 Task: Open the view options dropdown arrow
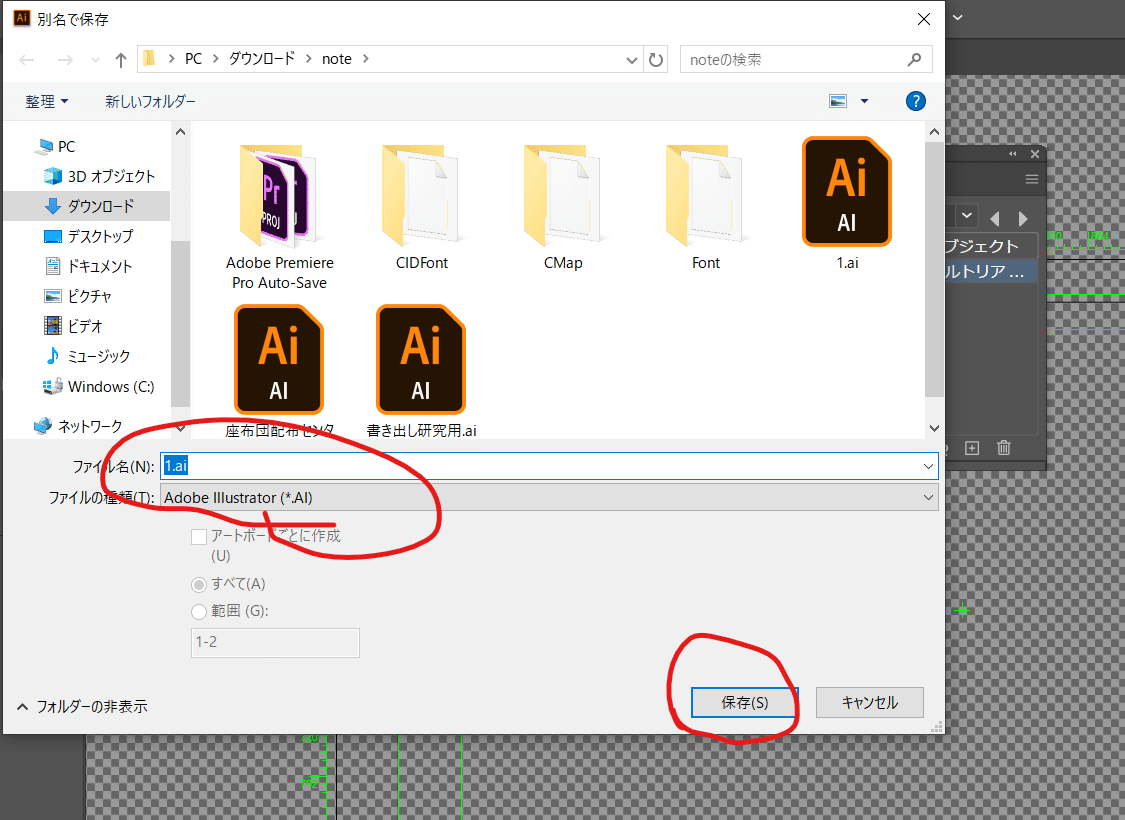[865, 101]
